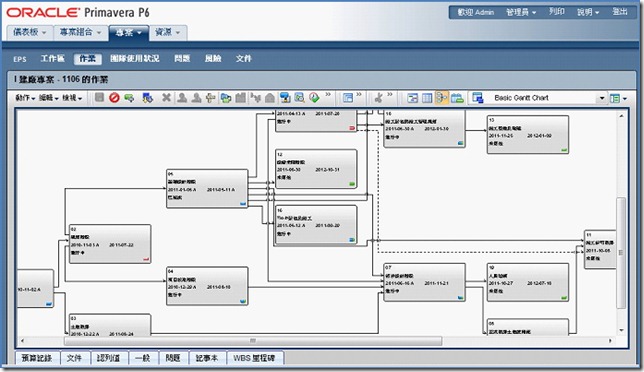Click the house-shaped toolbar icon
644x372 pixels.
(x=270, y=98)
